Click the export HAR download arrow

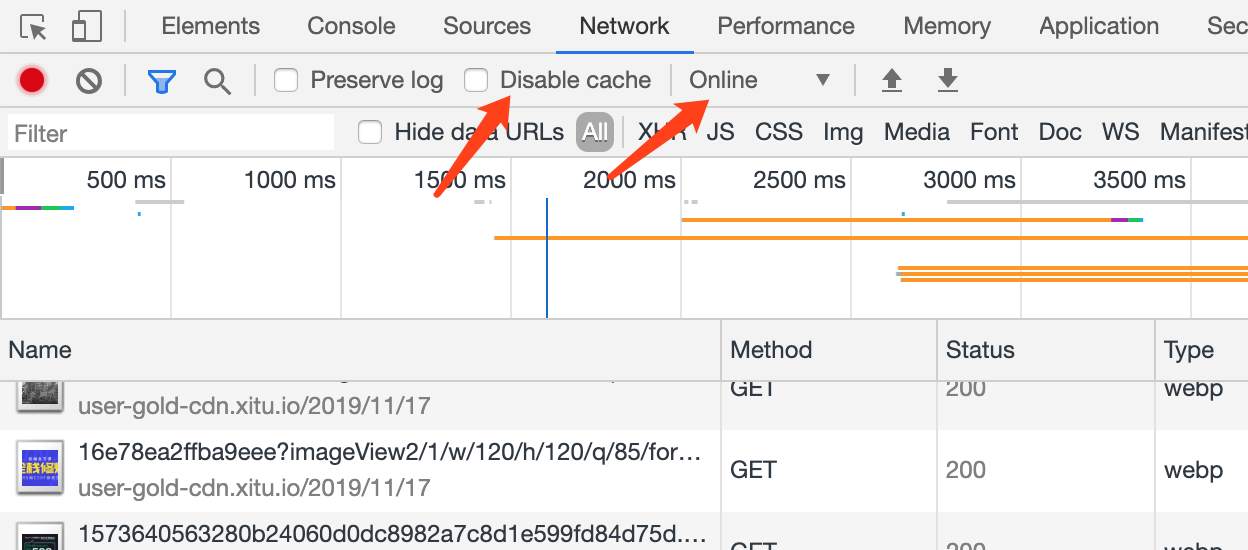click(x=948, y=80)
